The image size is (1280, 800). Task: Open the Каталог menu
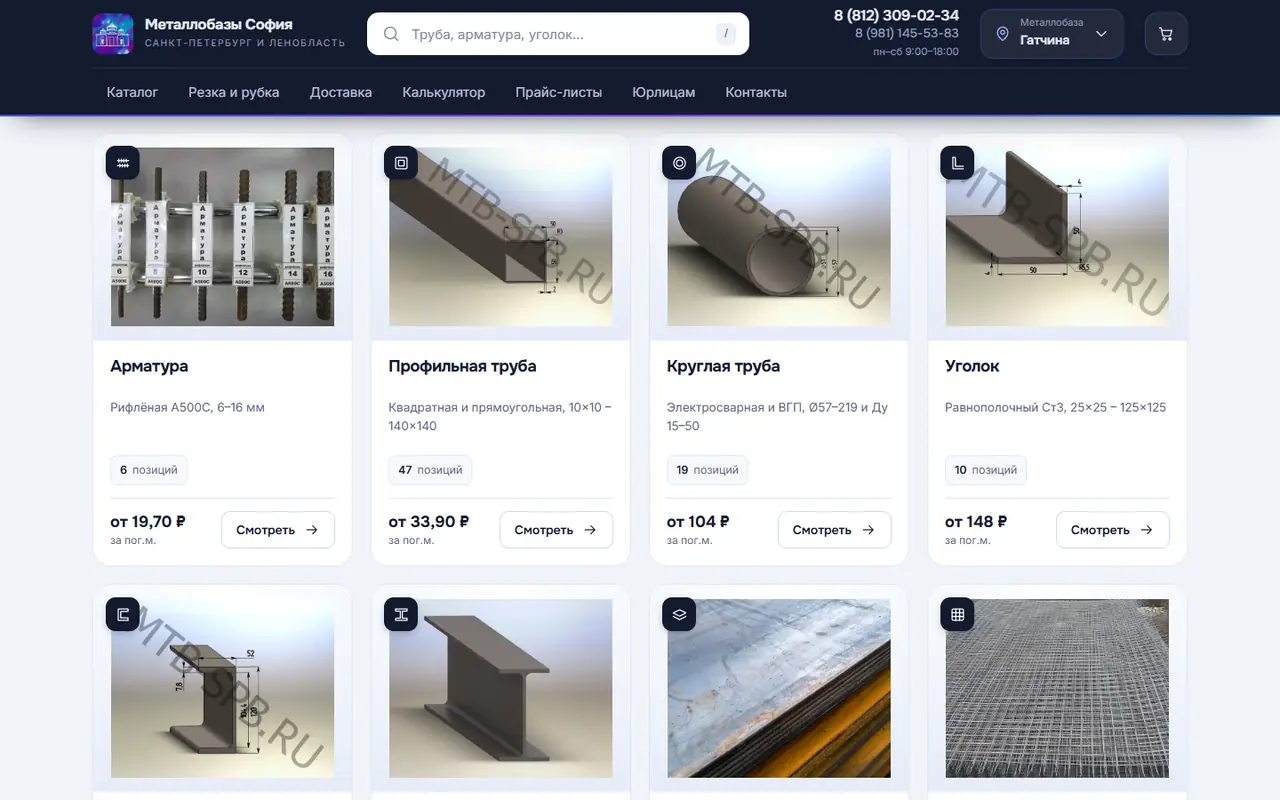[x=133, y=92]
